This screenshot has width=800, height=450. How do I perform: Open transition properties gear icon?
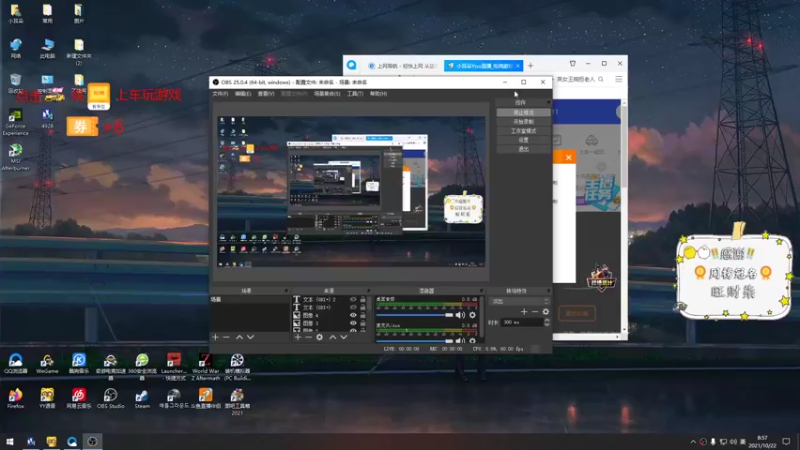coord(545,312)
